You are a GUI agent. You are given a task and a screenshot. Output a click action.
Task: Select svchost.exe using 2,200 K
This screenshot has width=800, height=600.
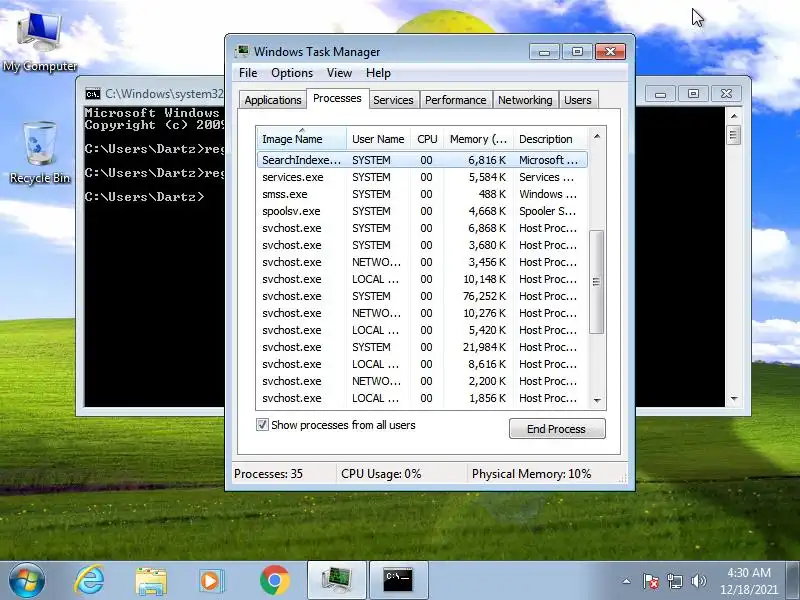coord(422,381)
